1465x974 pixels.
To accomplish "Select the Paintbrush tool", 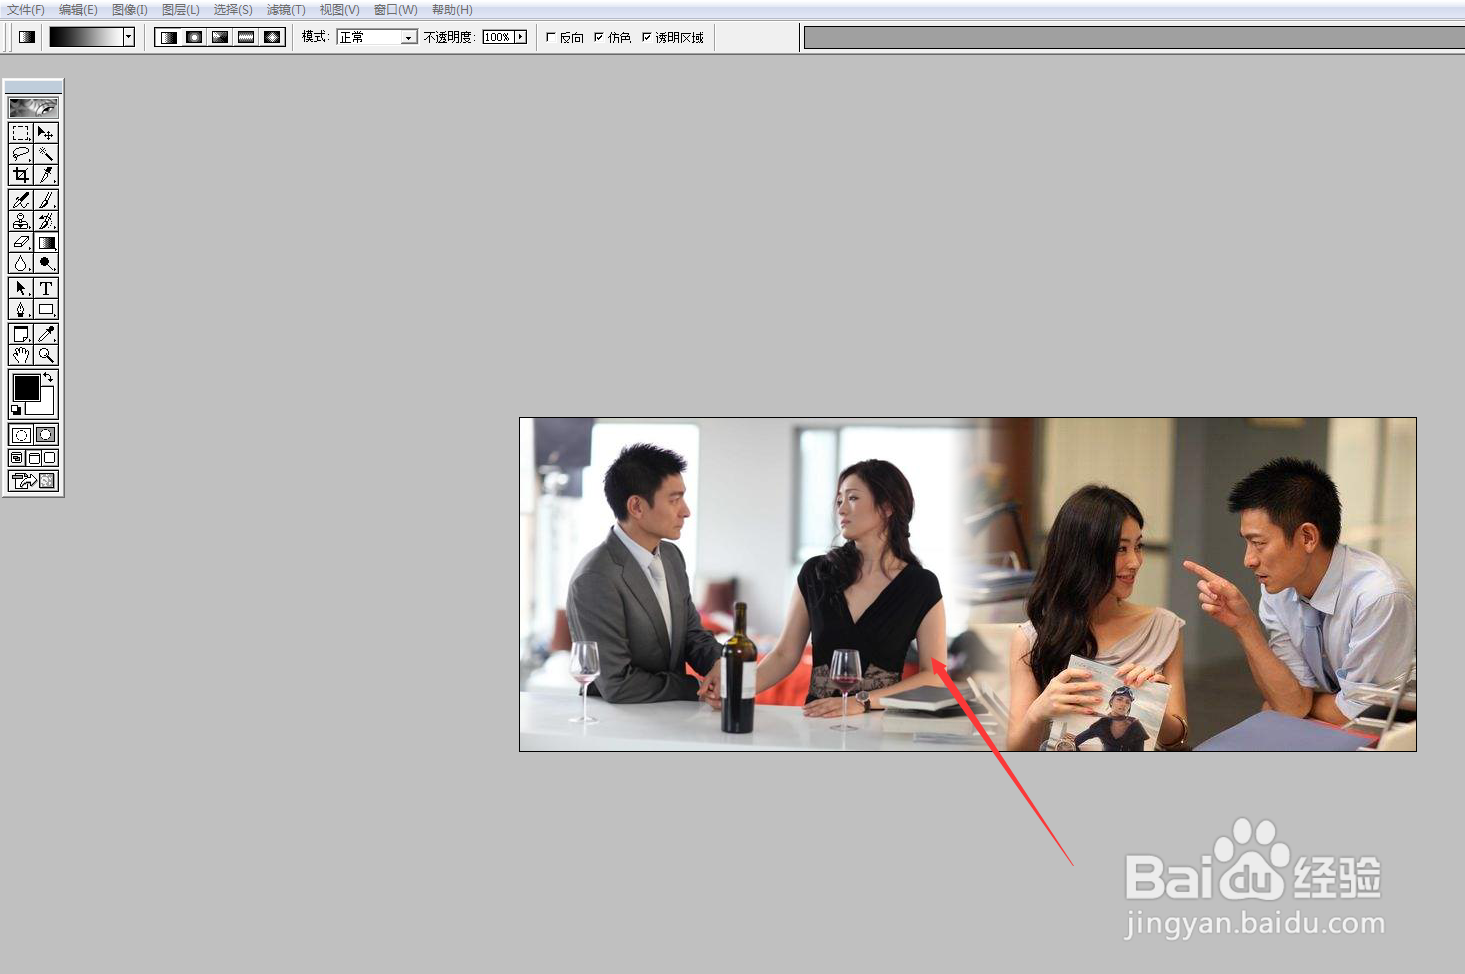I will pos(46,200).
